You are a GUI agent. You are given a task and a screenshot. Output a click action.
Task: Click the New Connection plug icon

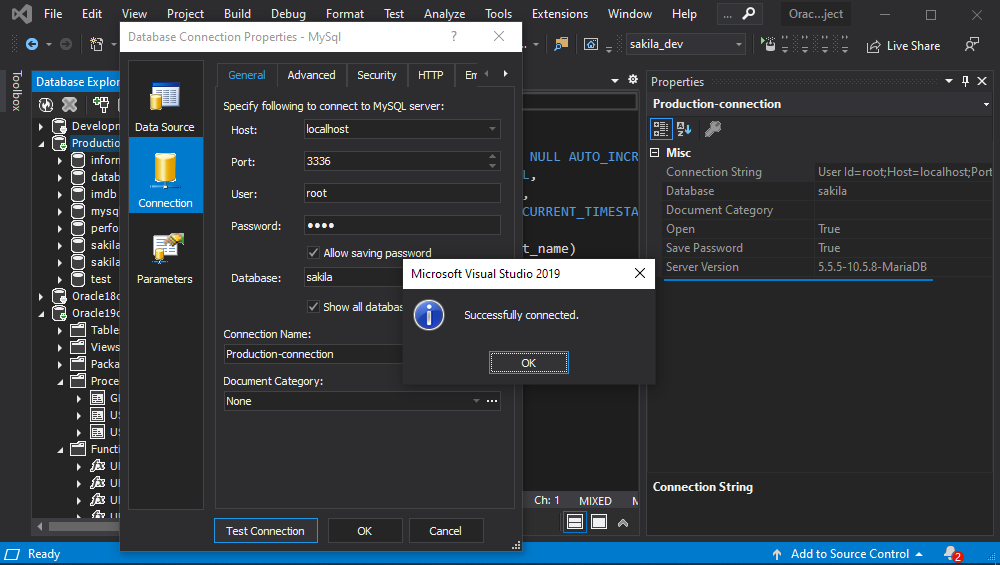(x=101, y=105)
